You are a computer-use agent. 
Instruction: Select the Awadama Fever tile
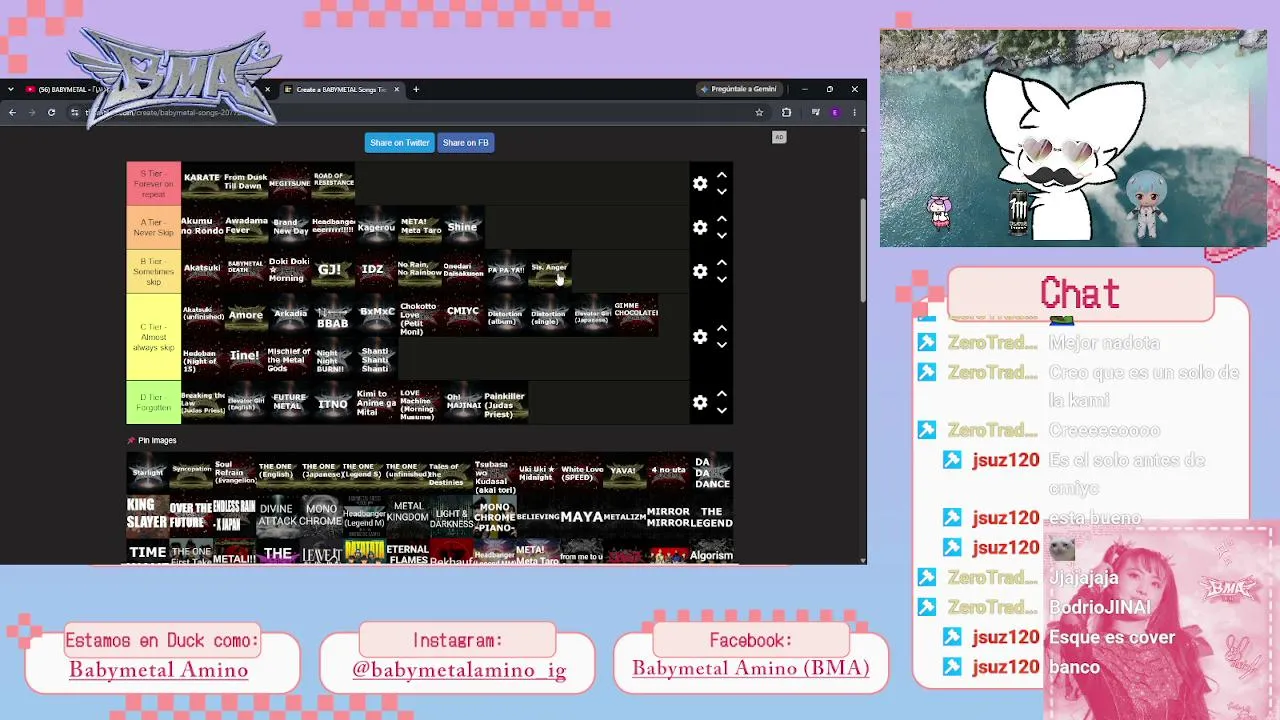click(x=245, y=226)
